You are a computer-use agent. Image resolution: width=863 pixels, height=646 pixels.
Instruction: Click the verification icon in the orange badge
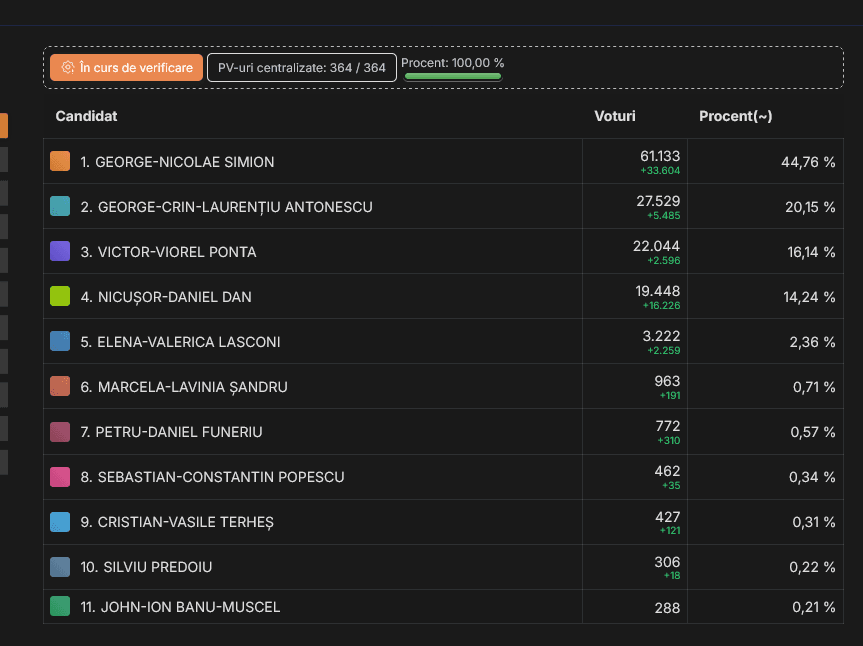tap(67, 67)
